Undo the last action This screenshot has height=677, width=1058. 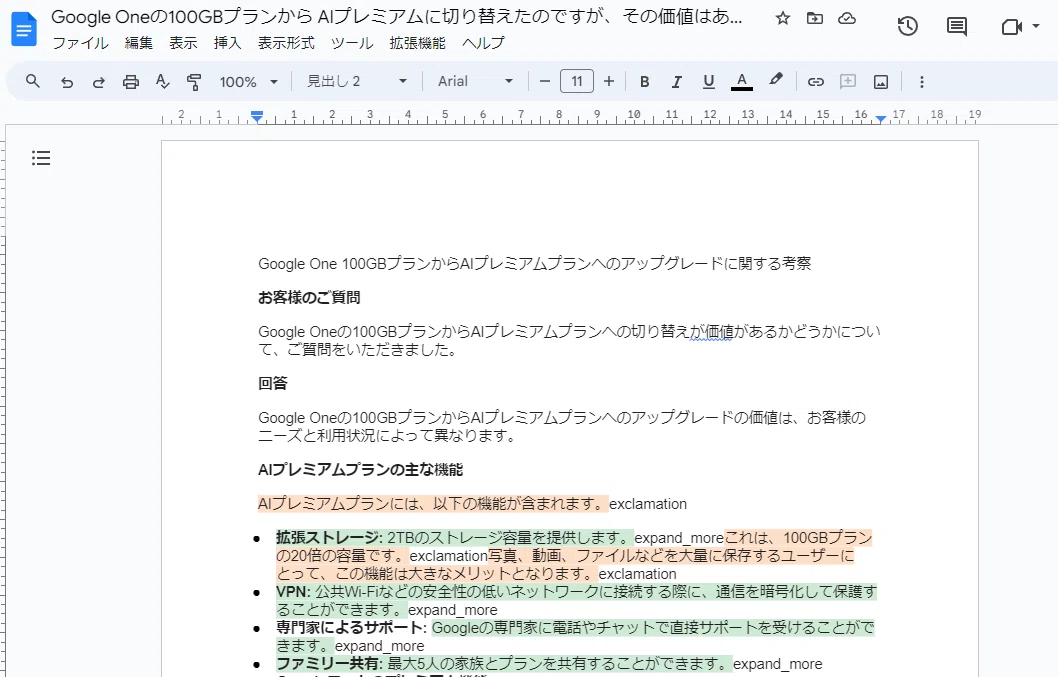pyautogui.click(x=66, y=82)
